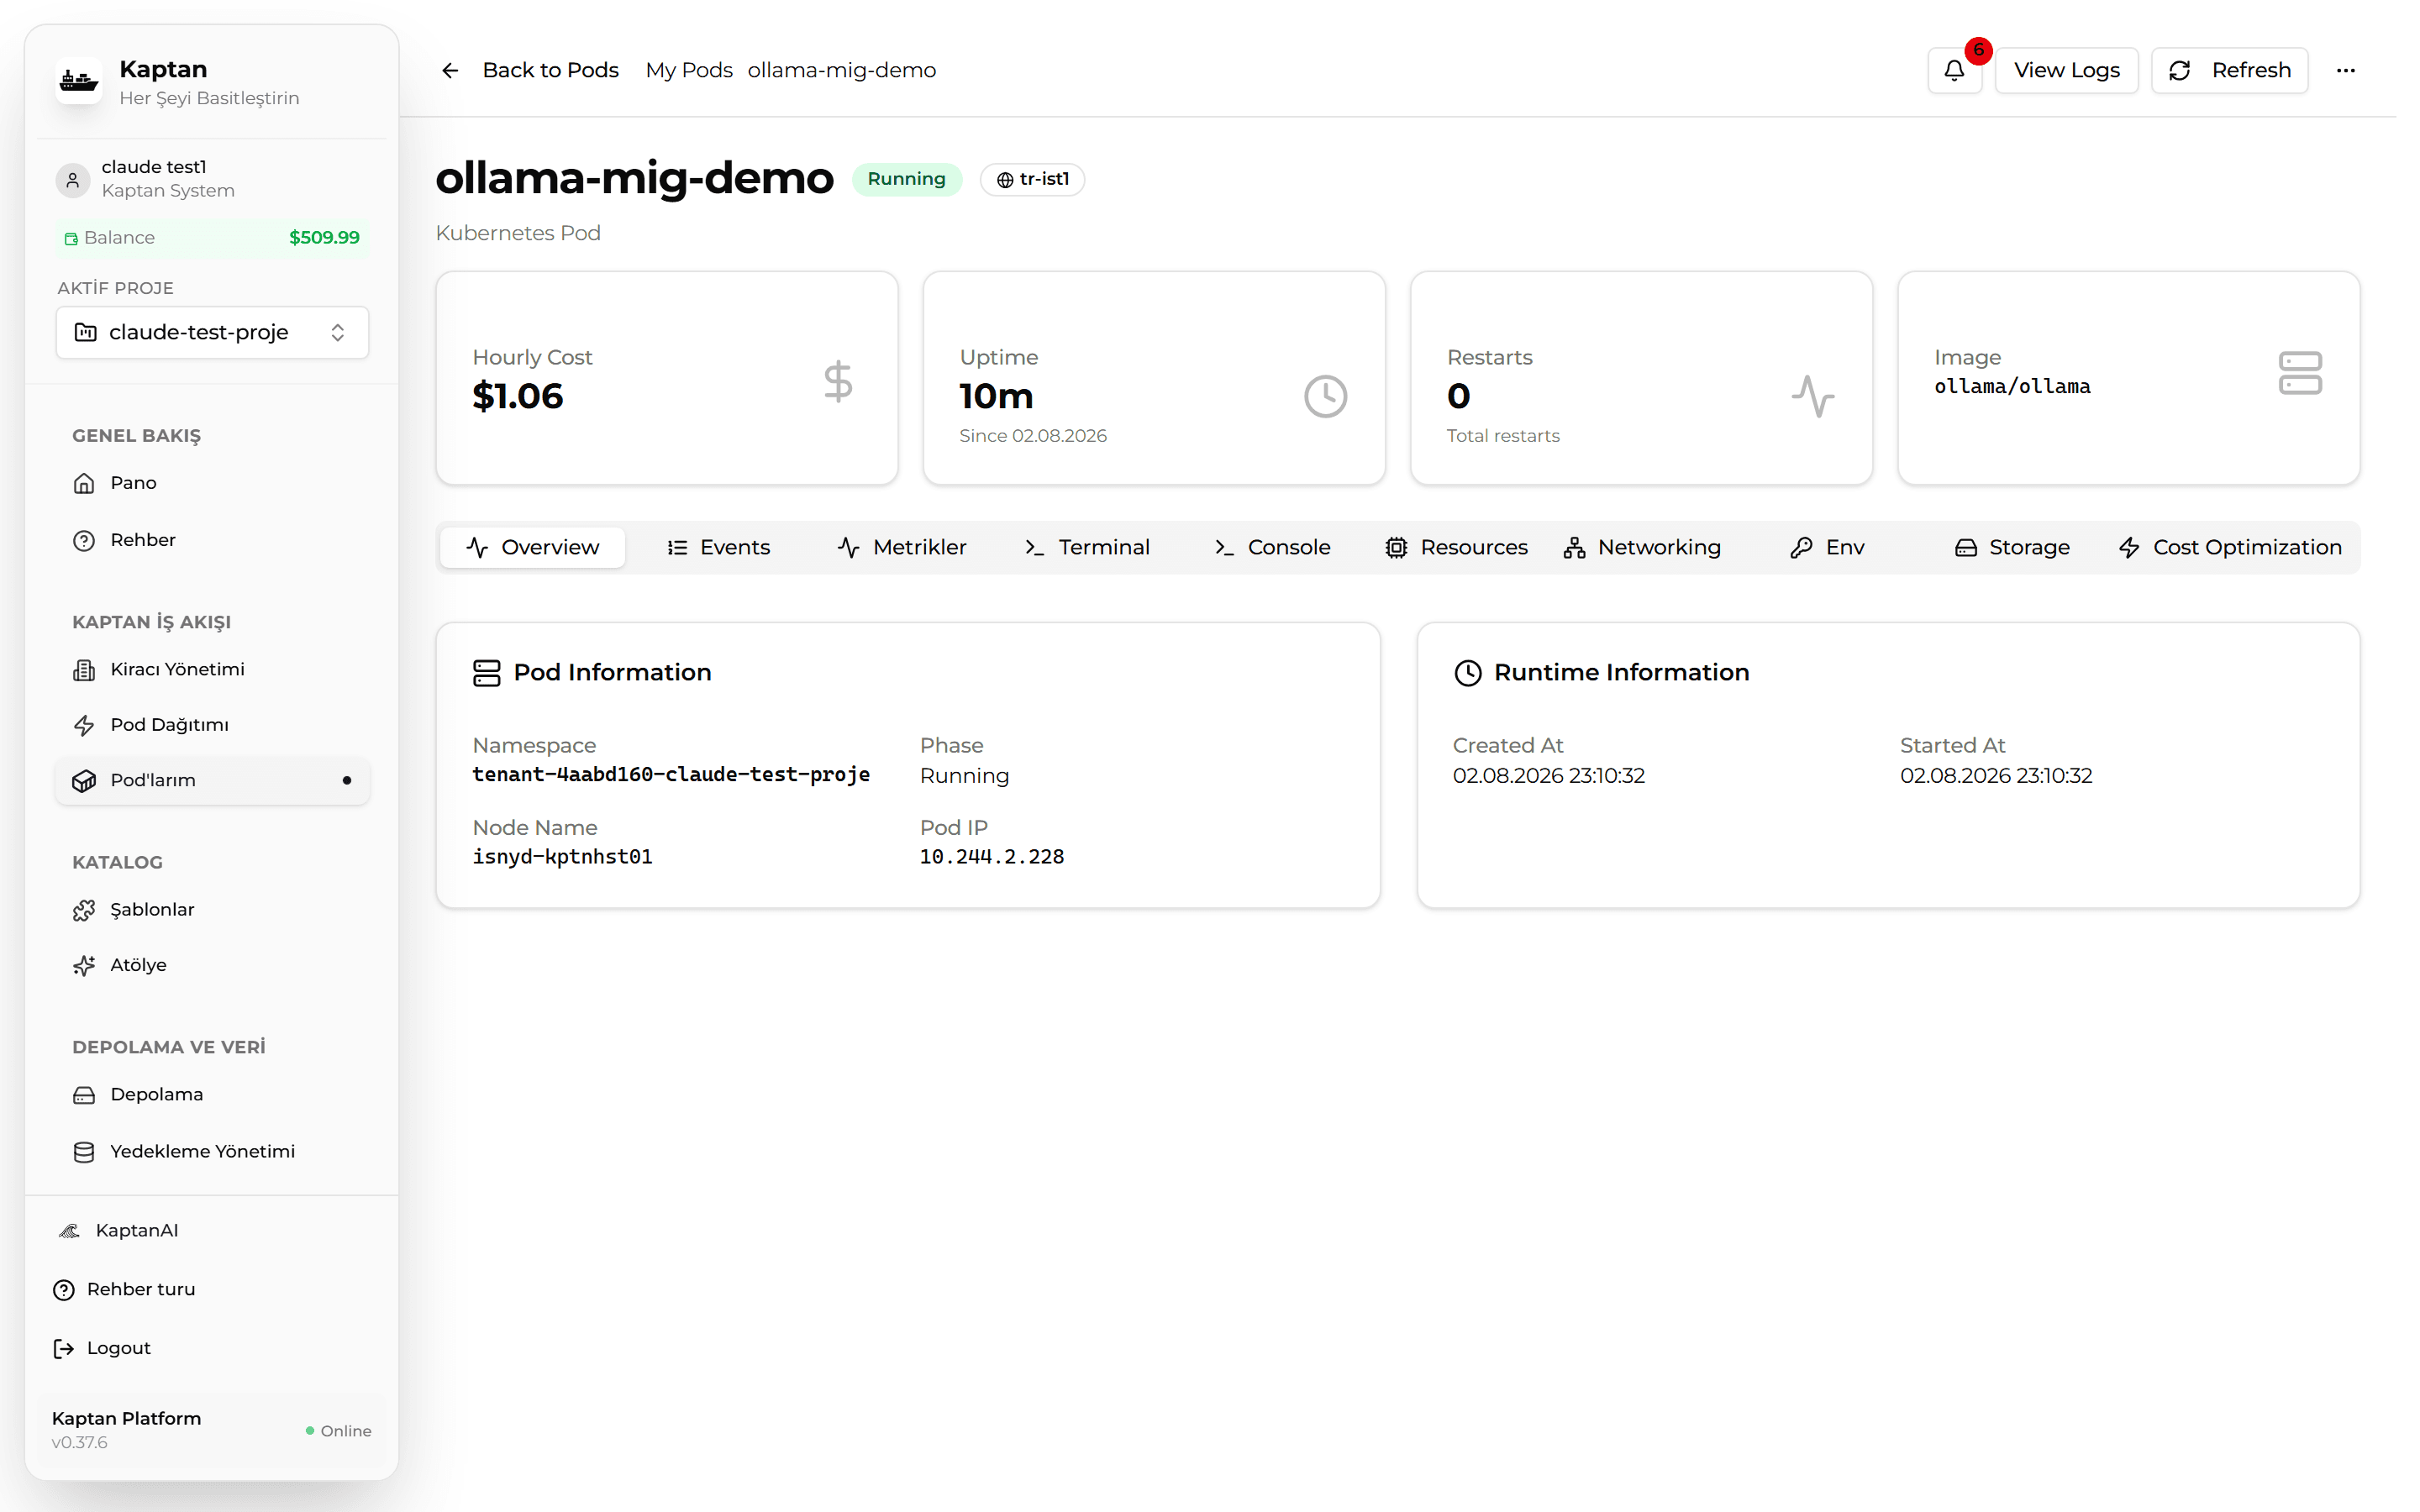
Task: Click the View Logs button
Action: pyautogui.click(x=2066, y=70)
